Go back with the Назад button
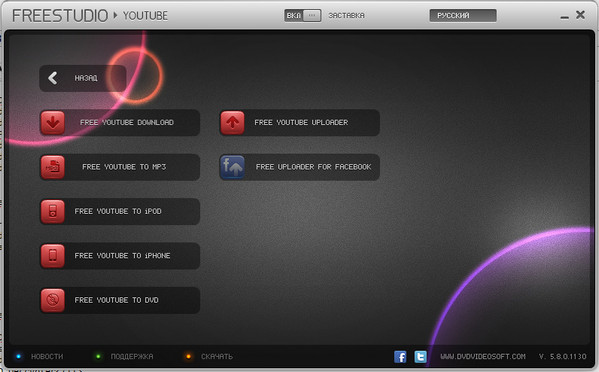 pyautogui.click(x=83, y=78)
